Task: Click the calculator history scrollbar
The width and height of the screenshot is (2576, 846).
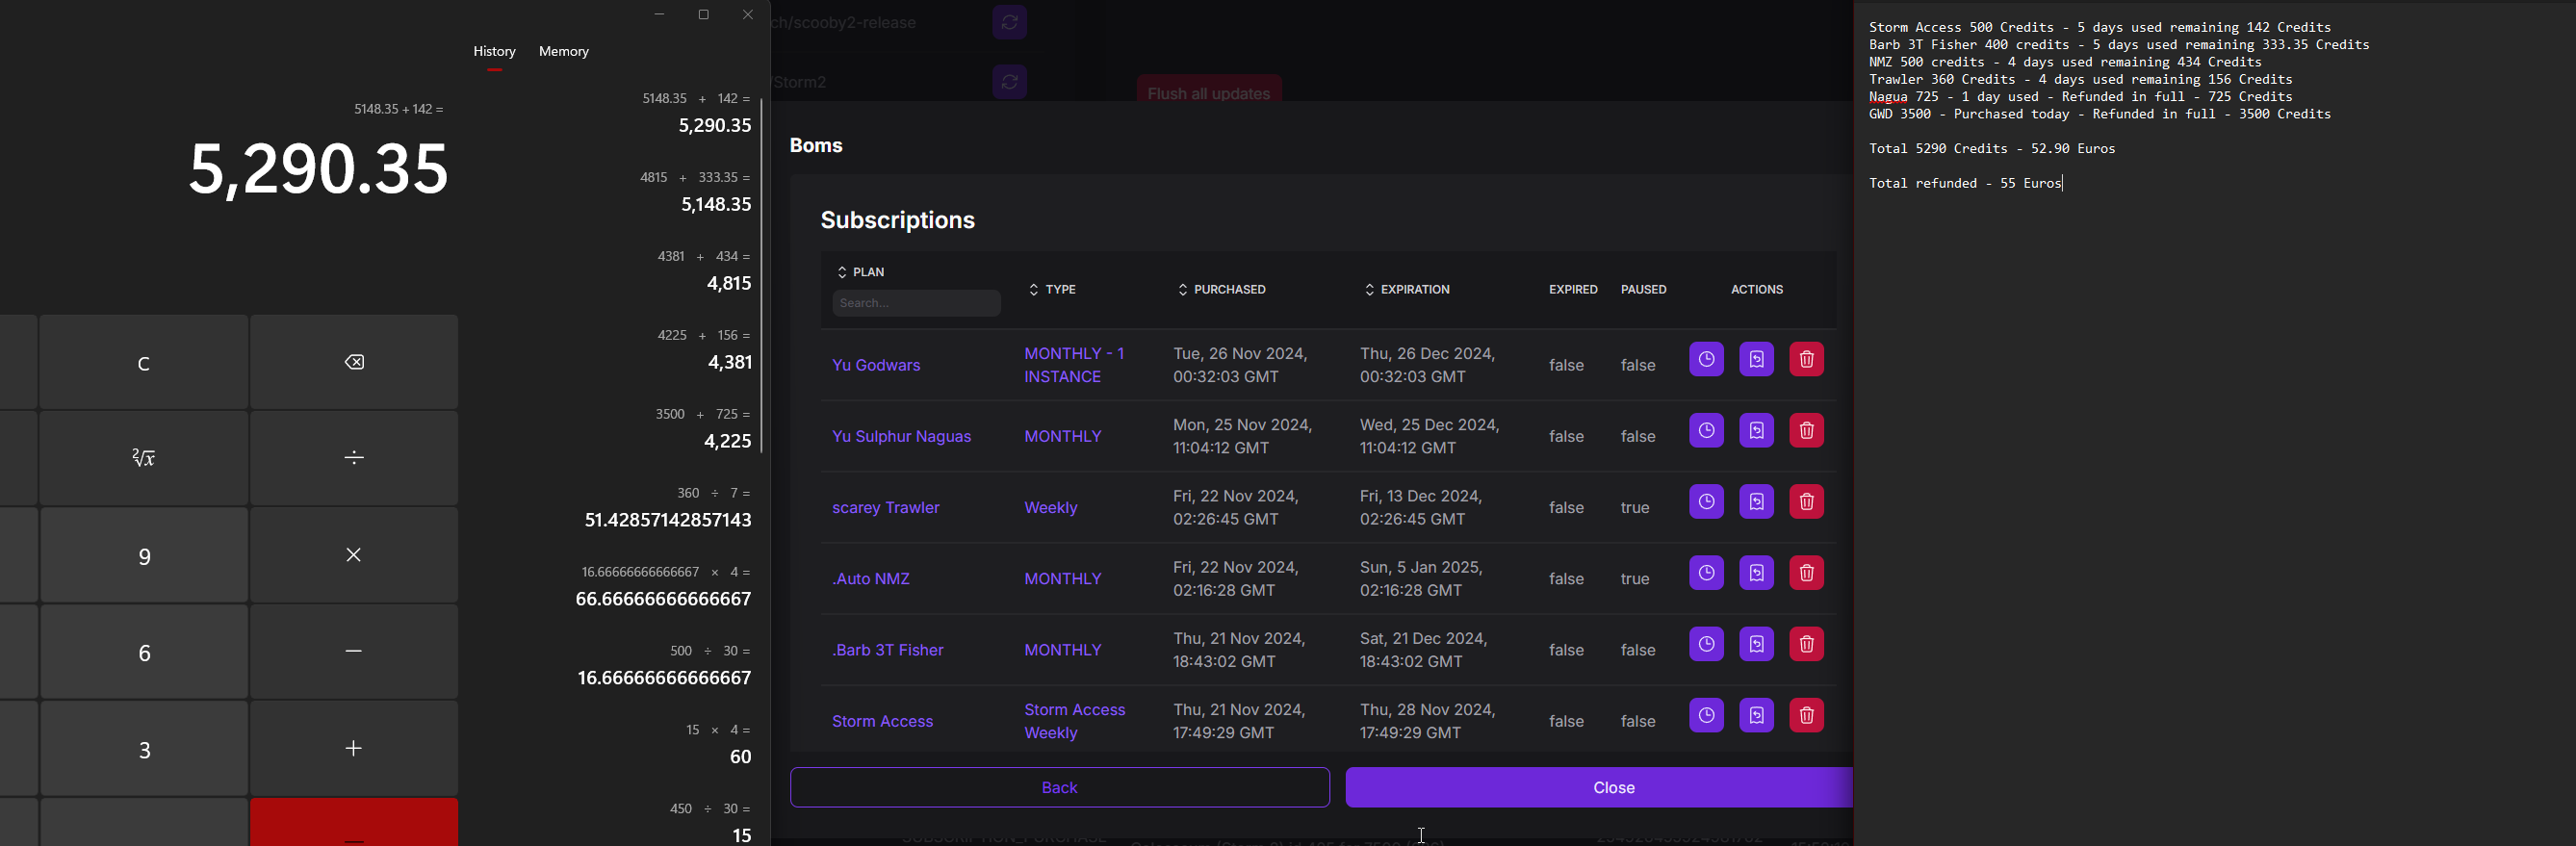Action: pyautogui.click(x=763, y=275)
